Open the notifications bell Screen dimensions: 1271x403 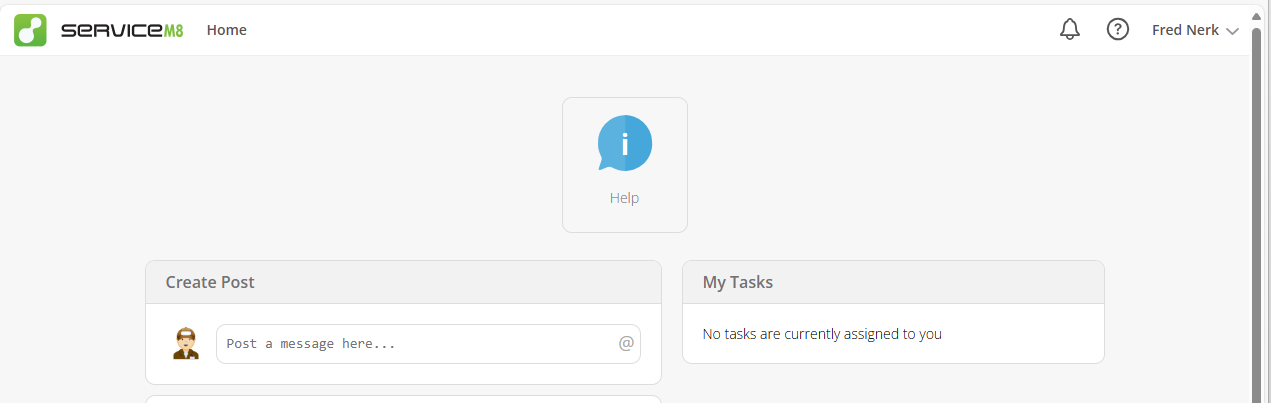(x=1070, y=30)
